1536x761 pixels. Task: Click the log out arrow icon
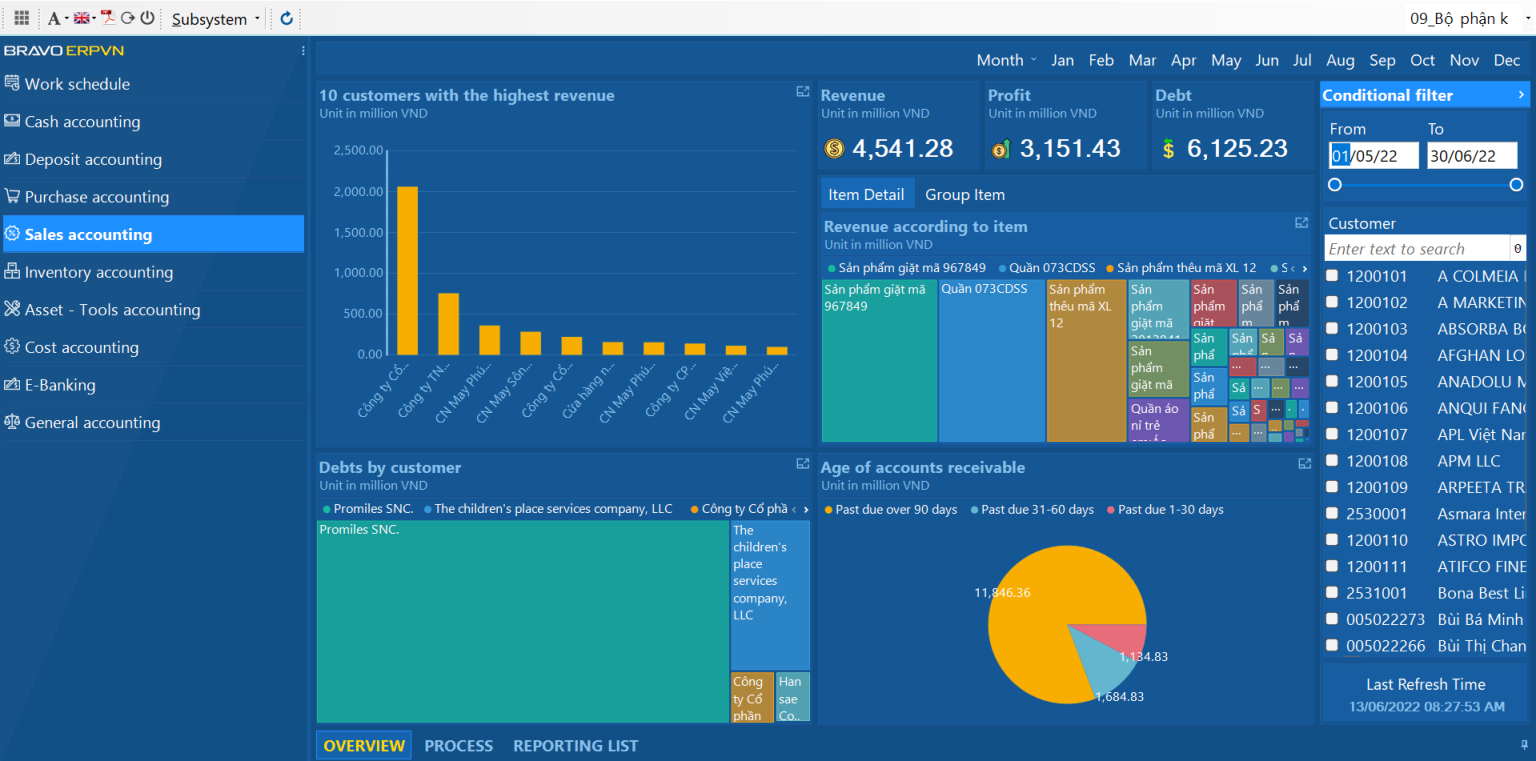click(x=127, y=18)
